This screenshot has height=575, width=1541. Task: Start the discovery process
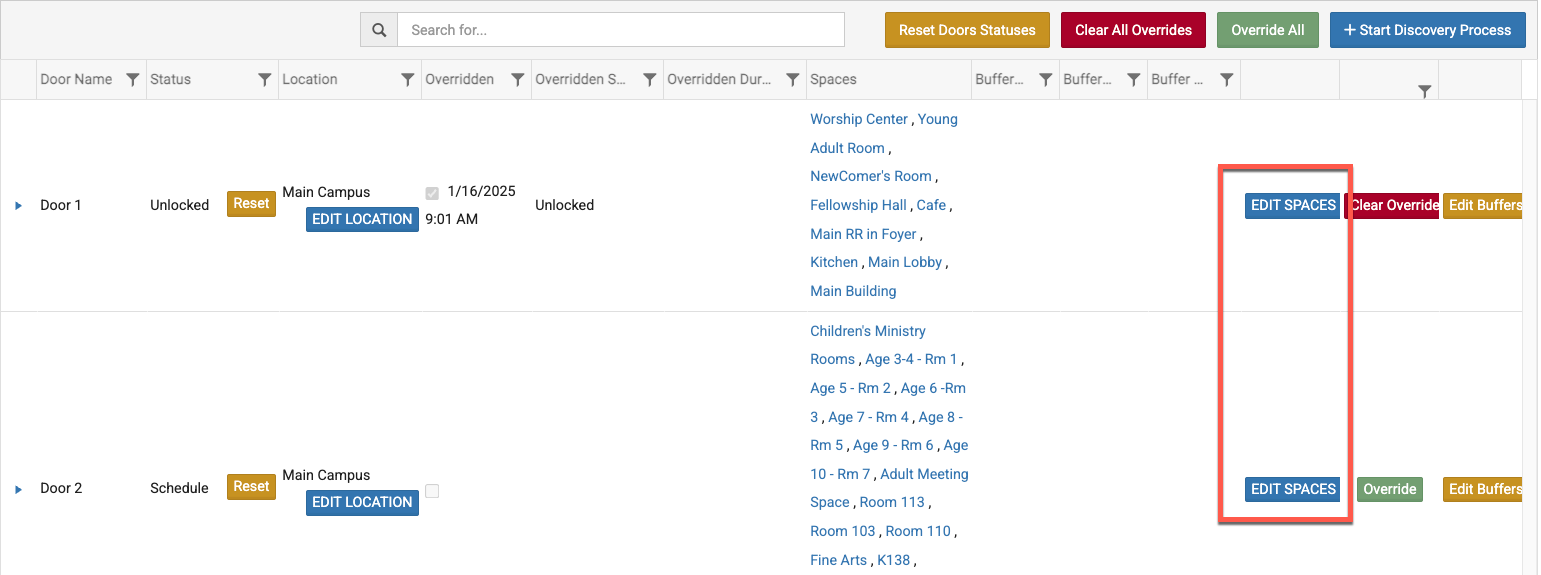[x=1427, y=30]
